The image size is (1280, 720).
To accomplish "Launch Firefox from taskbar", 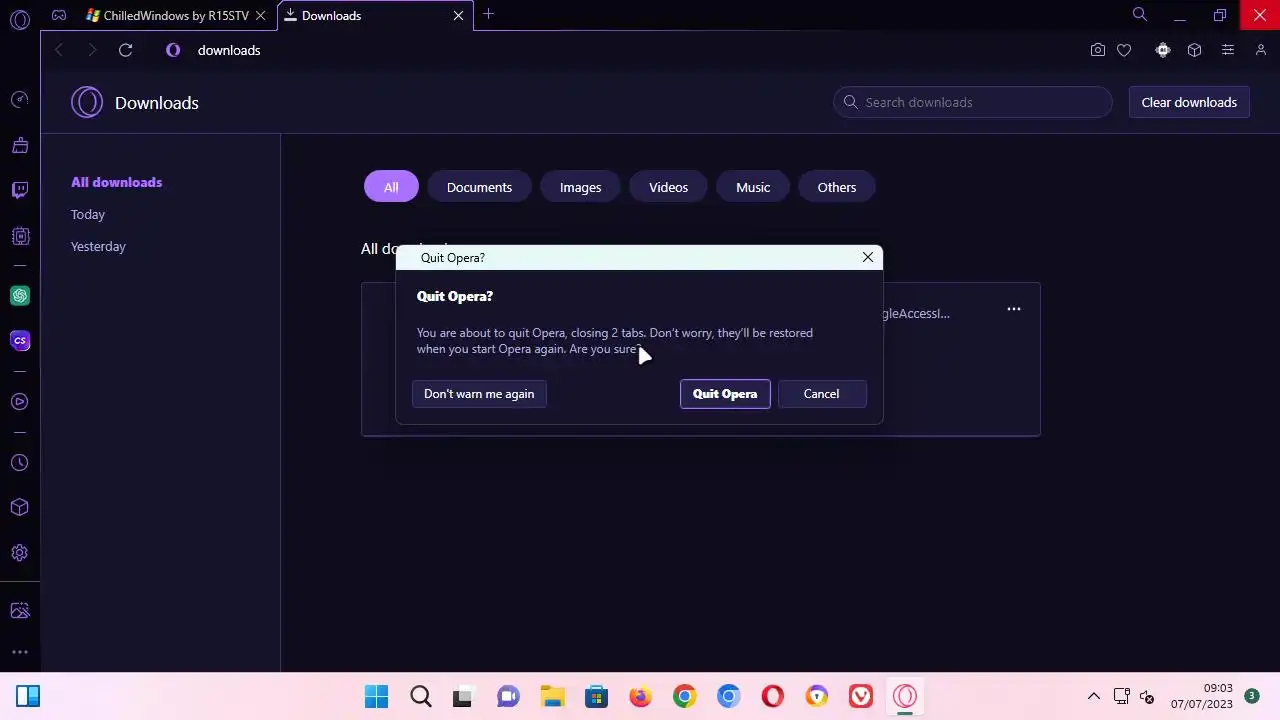I will (x=640, y=696).
